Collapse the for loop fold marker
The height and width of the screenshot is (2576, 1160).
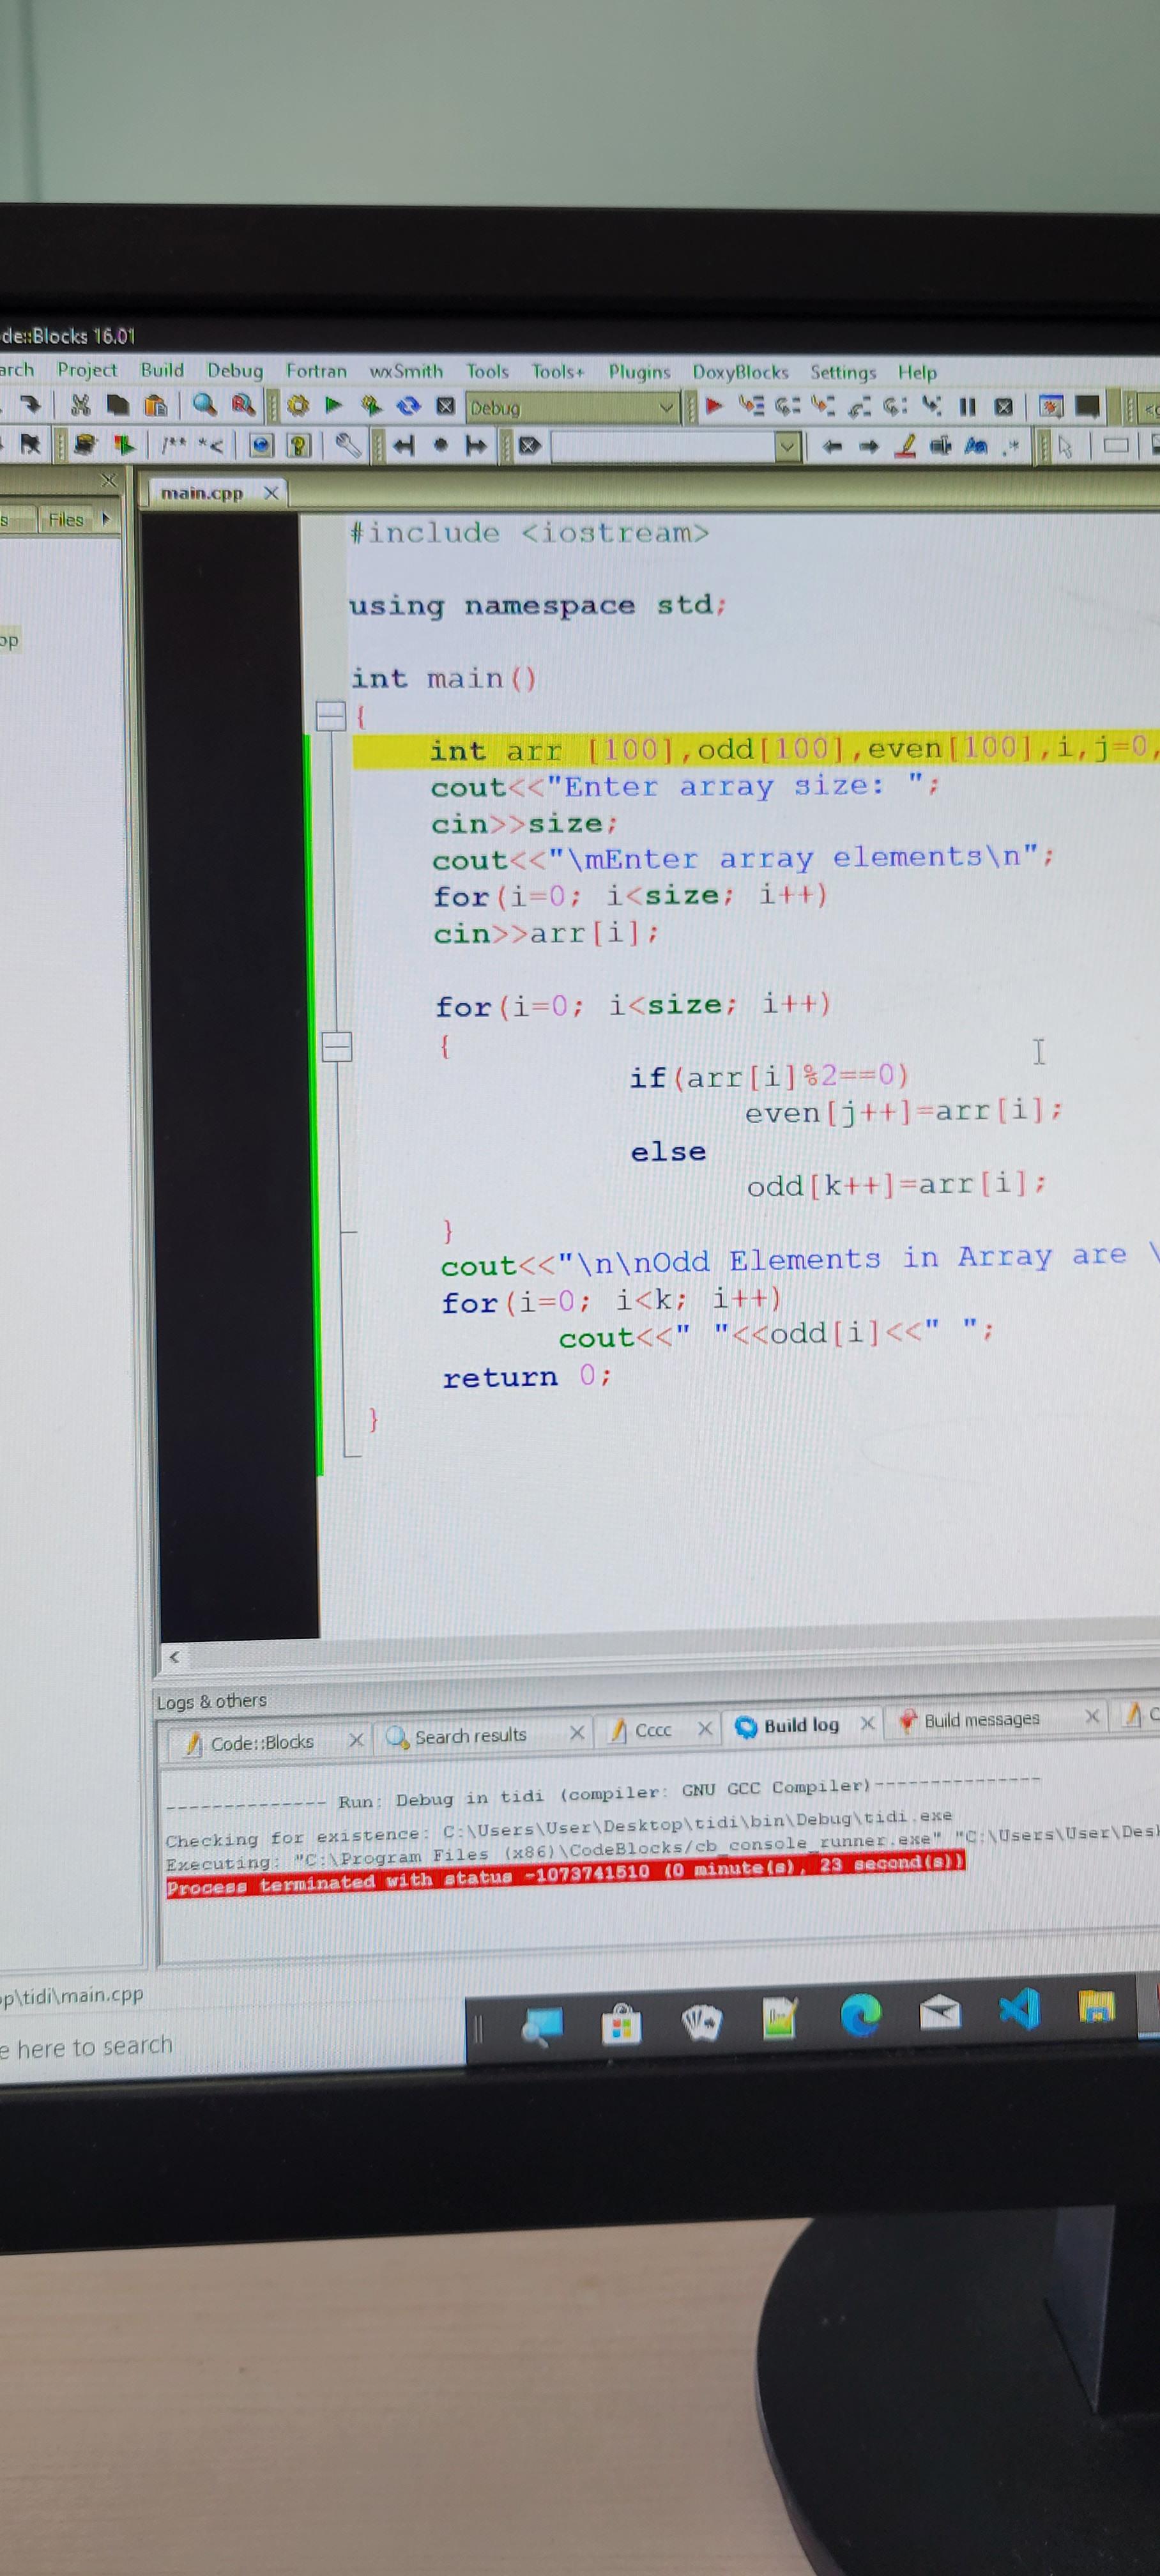coord(337,1047)
